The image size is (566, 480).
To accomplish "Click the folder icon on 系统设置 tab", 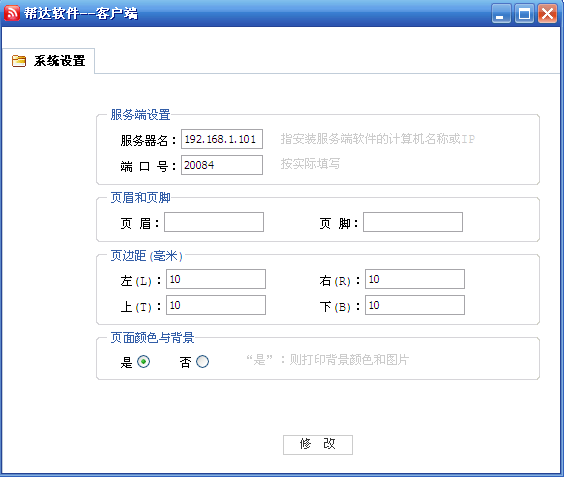I will tap(19, 61).
